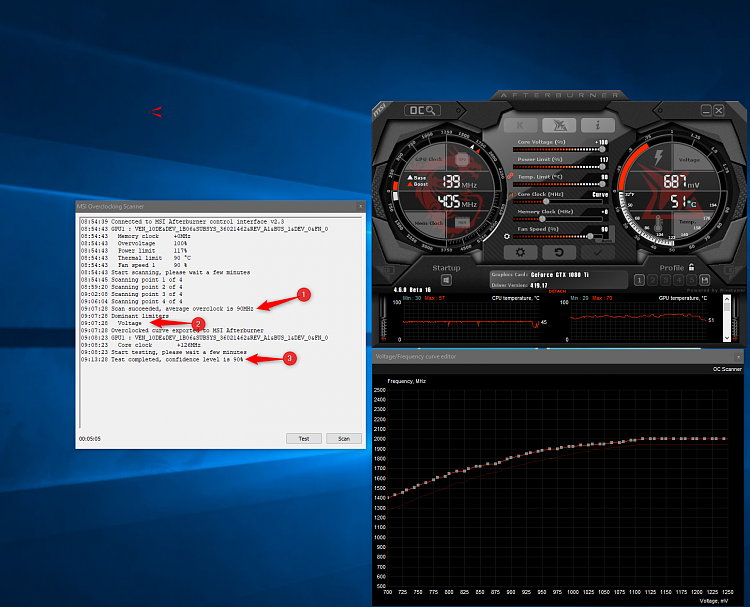Click the Core Clock Curve value
The height and width of the screenshot is (607, 750).
click(600, 195)
